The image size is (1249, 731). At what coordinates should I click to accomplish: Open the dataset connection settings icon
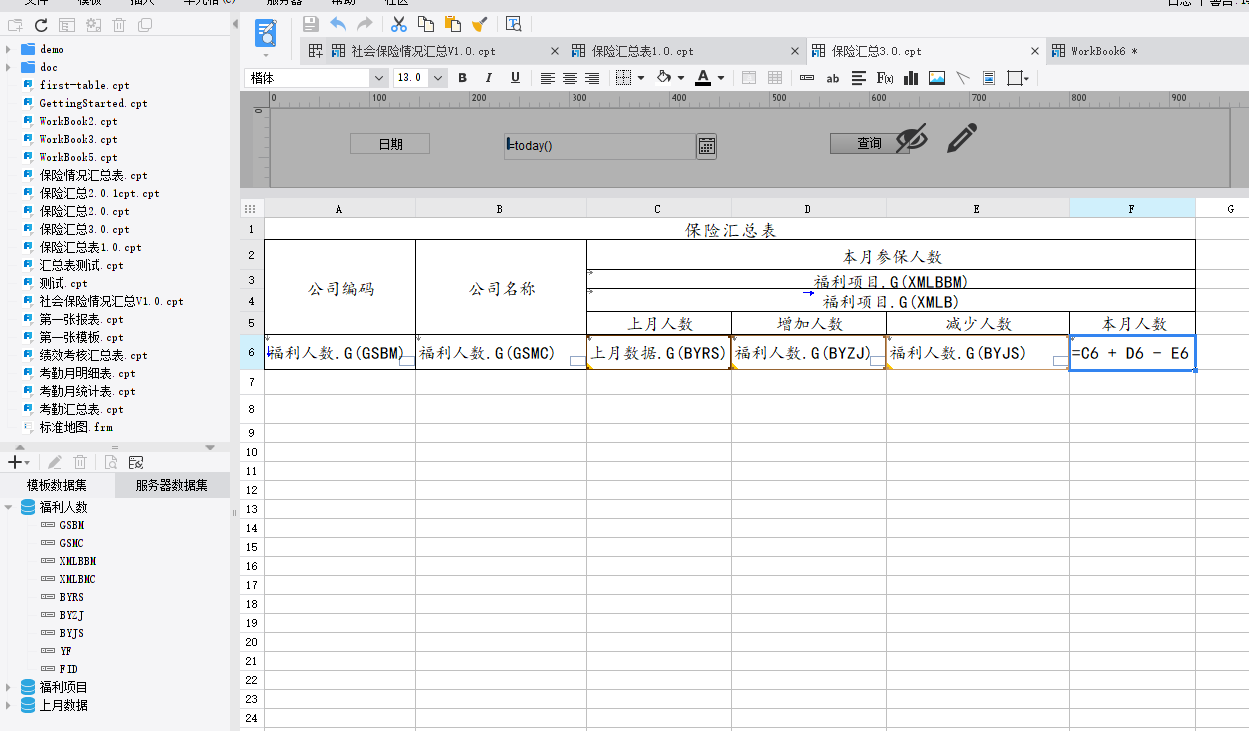tap(136, 462)
